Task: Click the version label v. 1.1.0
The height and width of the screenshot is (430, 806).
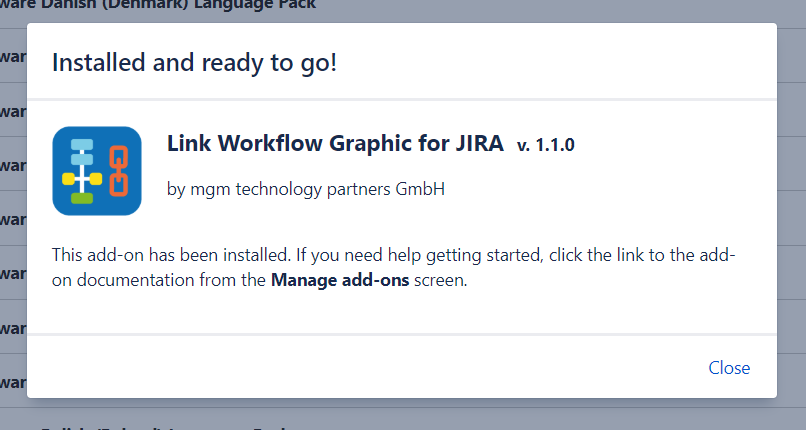Action: point(546,146)
